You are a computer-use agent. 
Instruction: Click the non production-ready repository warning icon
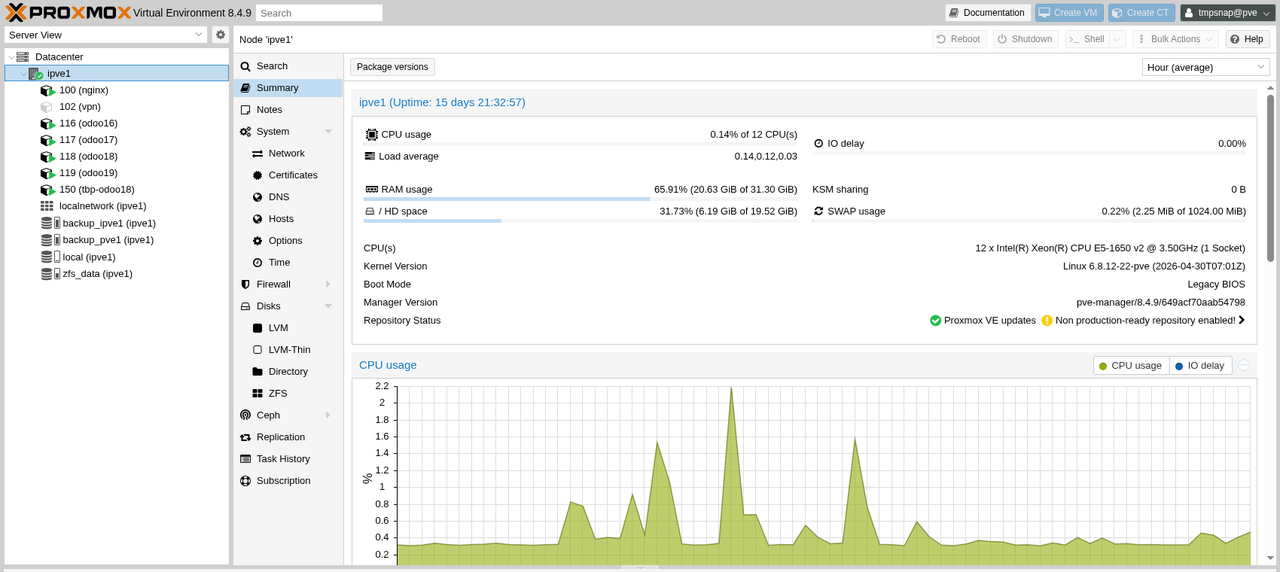coord(1047,321)
